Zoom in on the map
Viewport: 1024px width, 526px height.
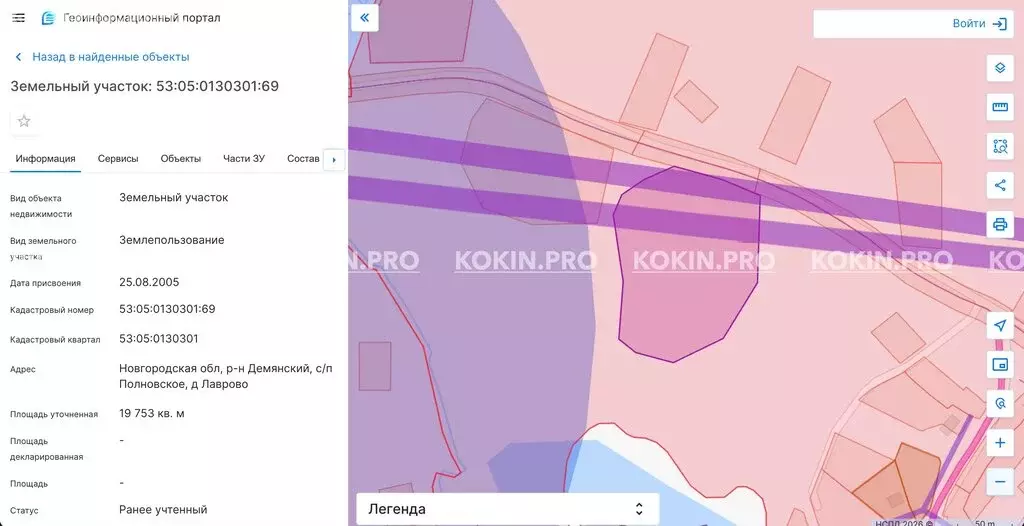tap(999, 443)
